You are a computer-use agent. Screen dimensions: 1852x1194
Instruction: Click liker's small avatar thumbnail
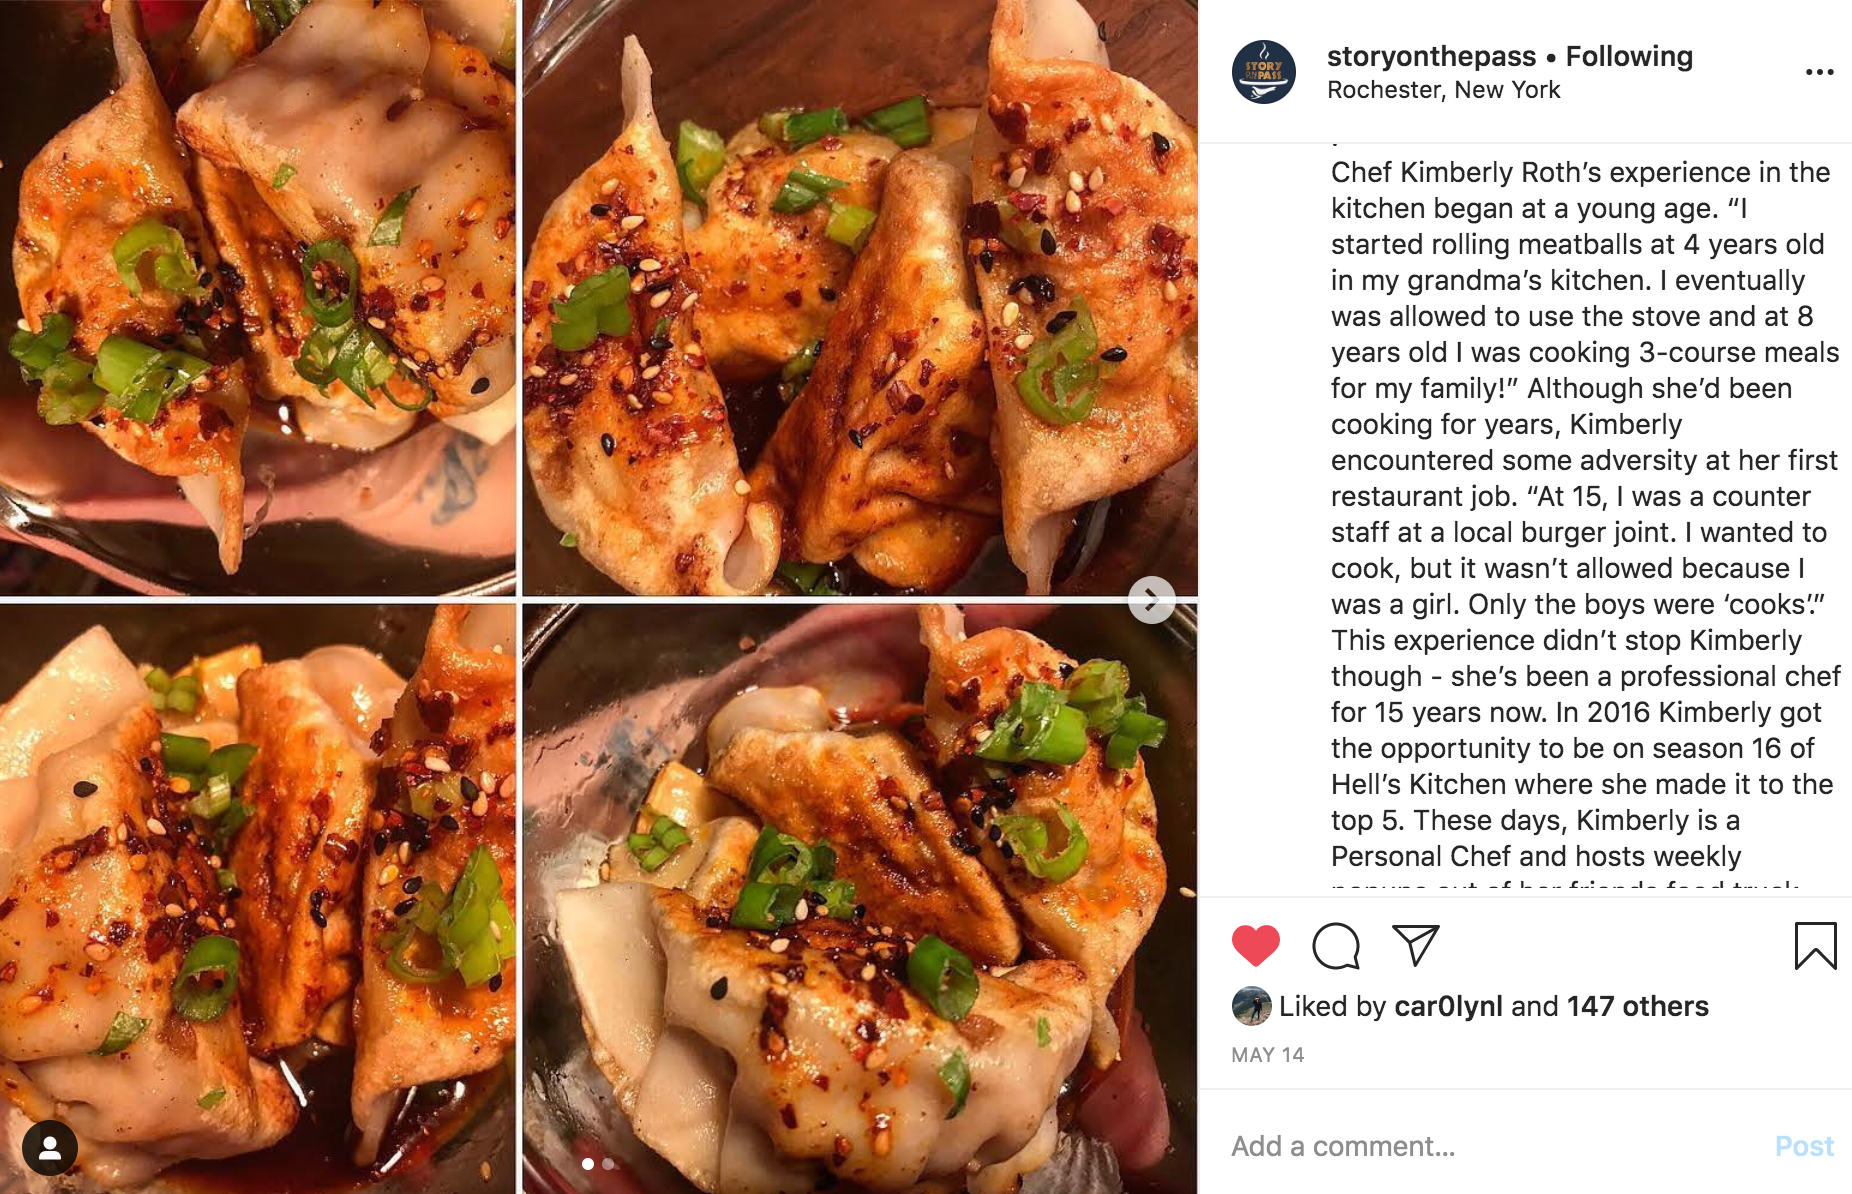pos(1251,1006)
